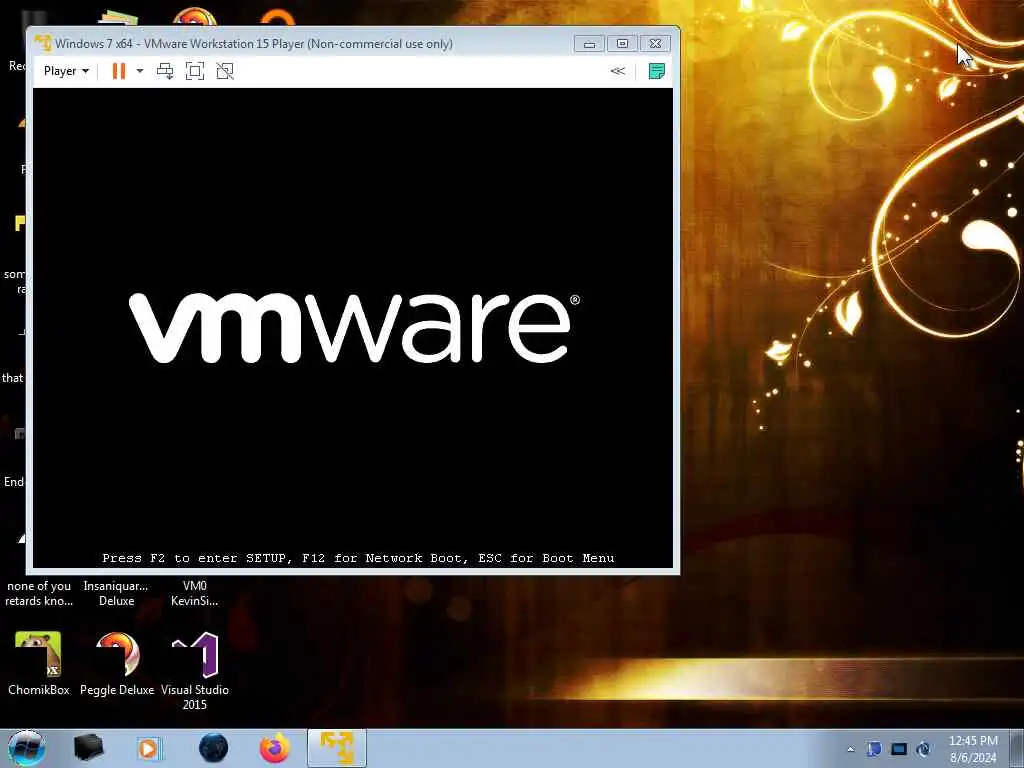Click the network tray icon
This screenshot has width=1024, height=768.
(x=874, y=749)
